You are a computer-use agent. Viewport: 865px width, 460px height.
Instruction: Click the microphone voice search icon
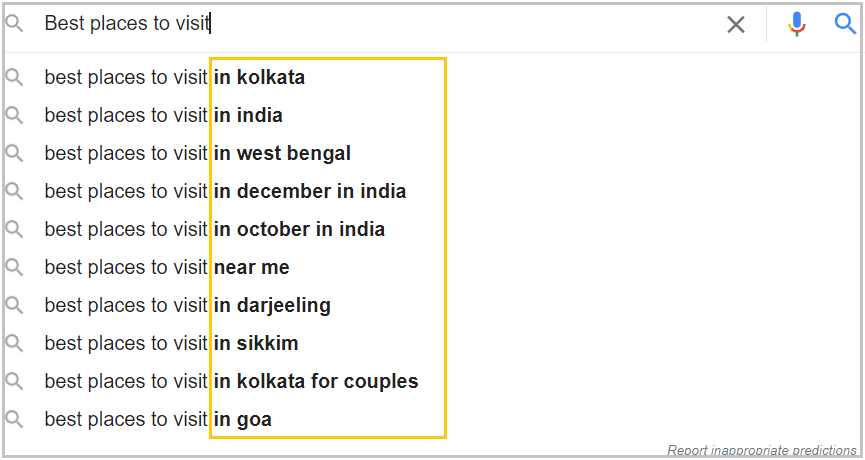[796, 24]
